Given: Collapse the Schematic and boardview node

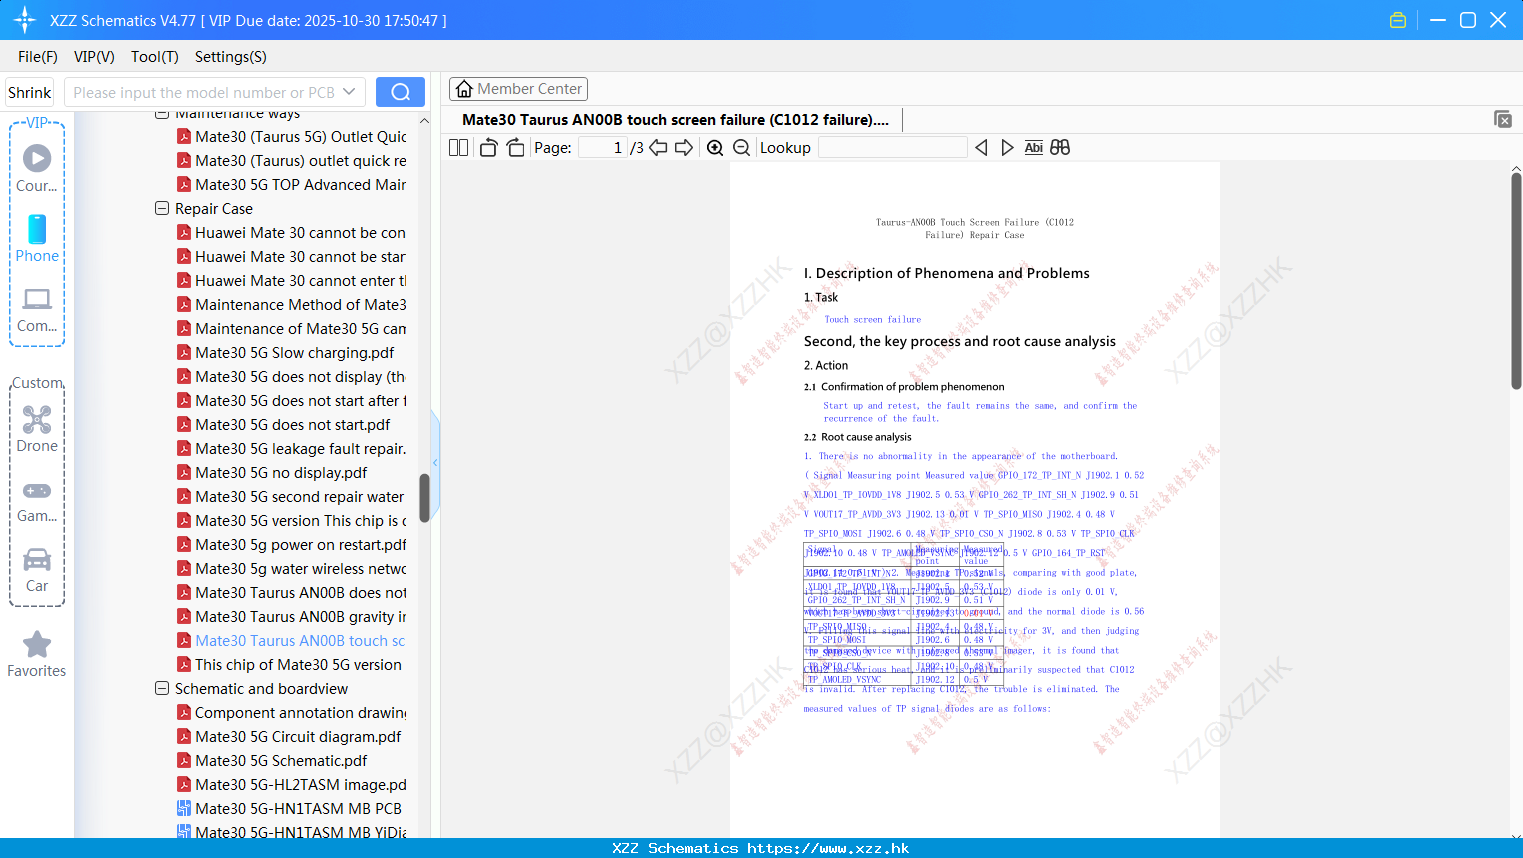Looking at the screenshot, I should point(162,688).
